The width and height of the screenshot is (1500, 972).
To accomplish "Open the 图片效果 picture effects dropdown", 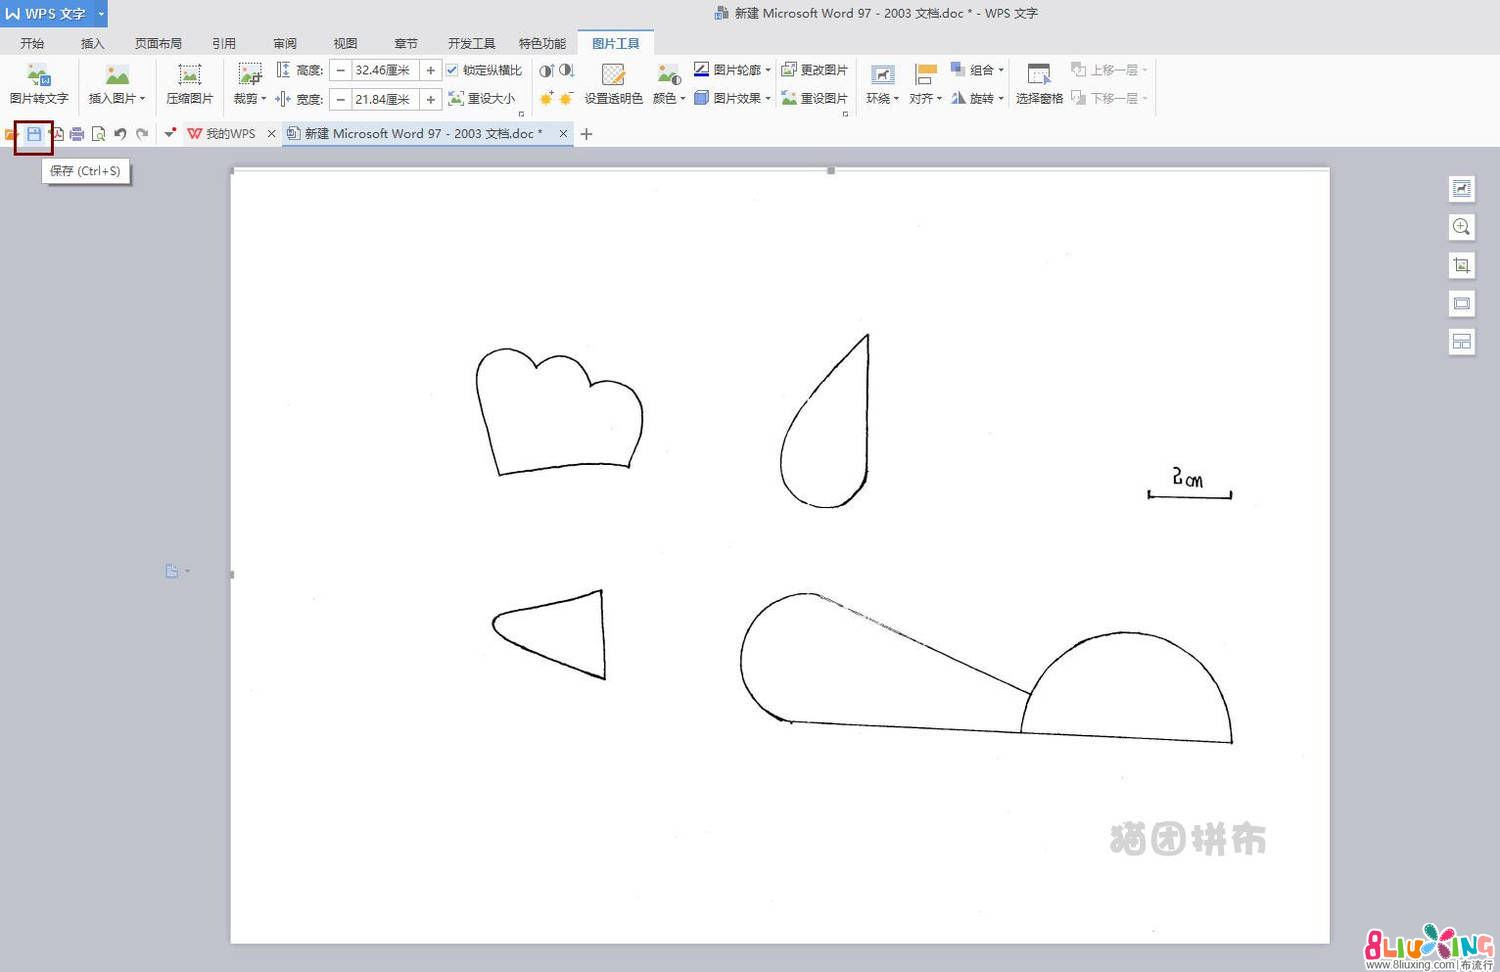I will (768, 98).
